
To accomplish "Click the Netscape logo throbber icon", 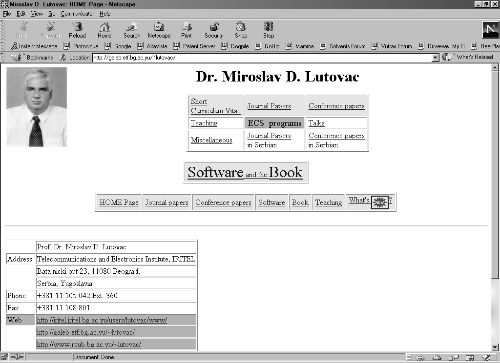I will click(490, 30).
